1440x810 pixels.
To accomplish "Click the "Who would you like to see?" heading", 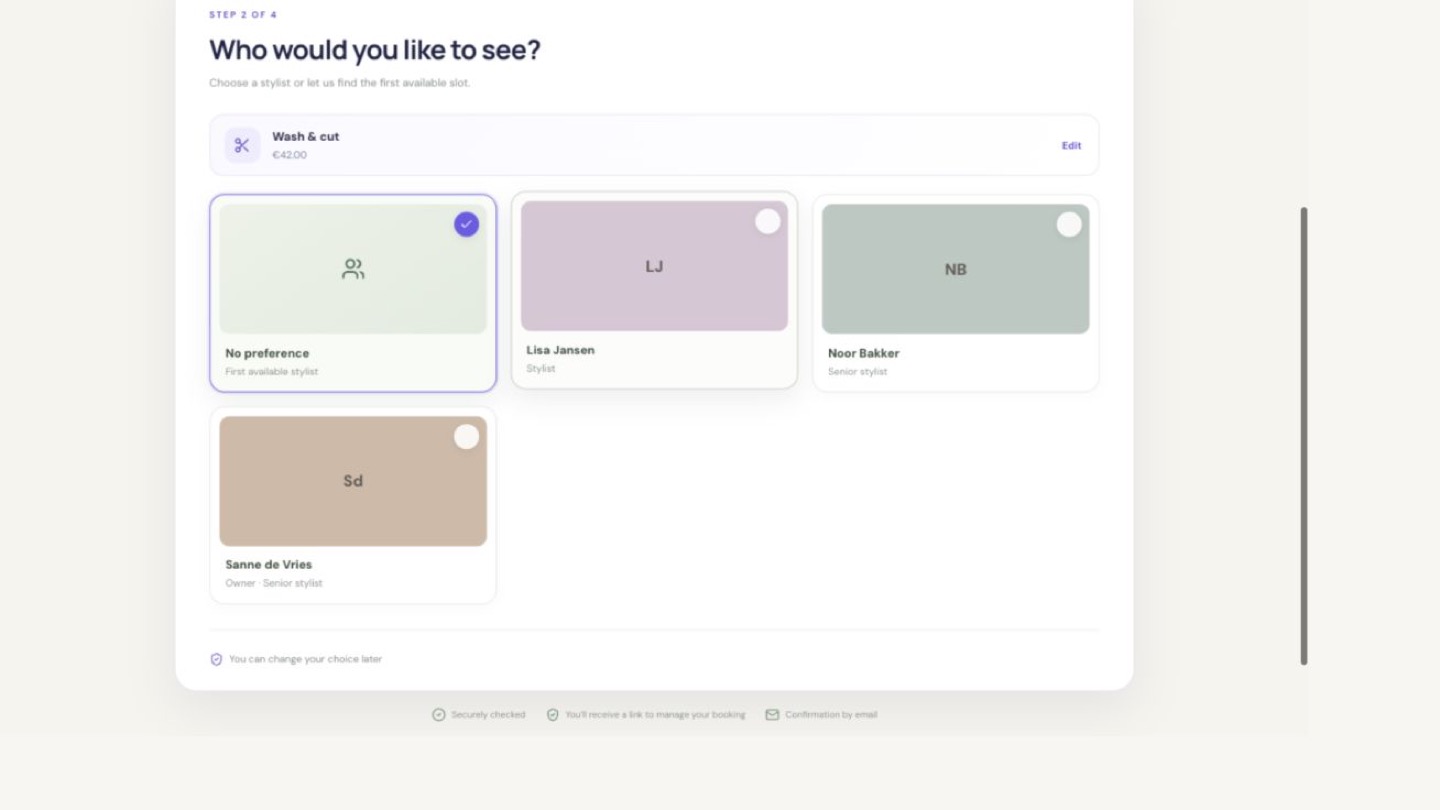I will tap(375, 50).
